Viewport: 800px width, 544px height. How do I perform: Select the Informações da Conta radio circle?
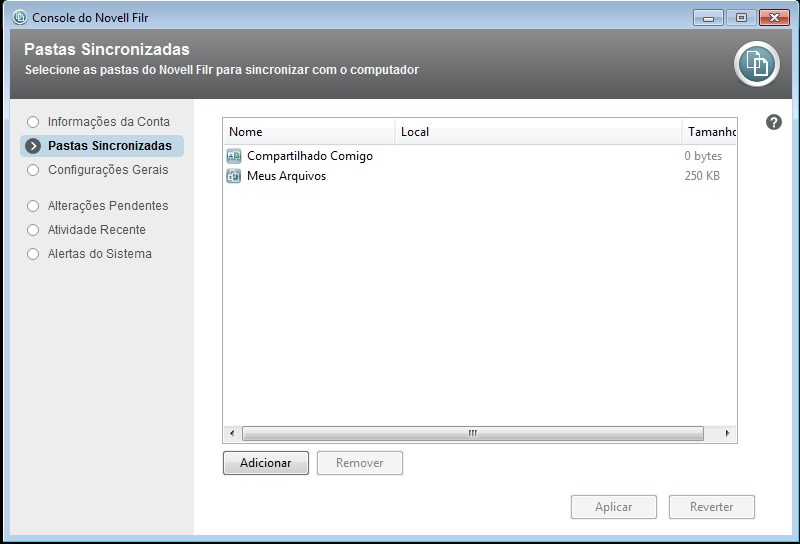click(33, 122)
